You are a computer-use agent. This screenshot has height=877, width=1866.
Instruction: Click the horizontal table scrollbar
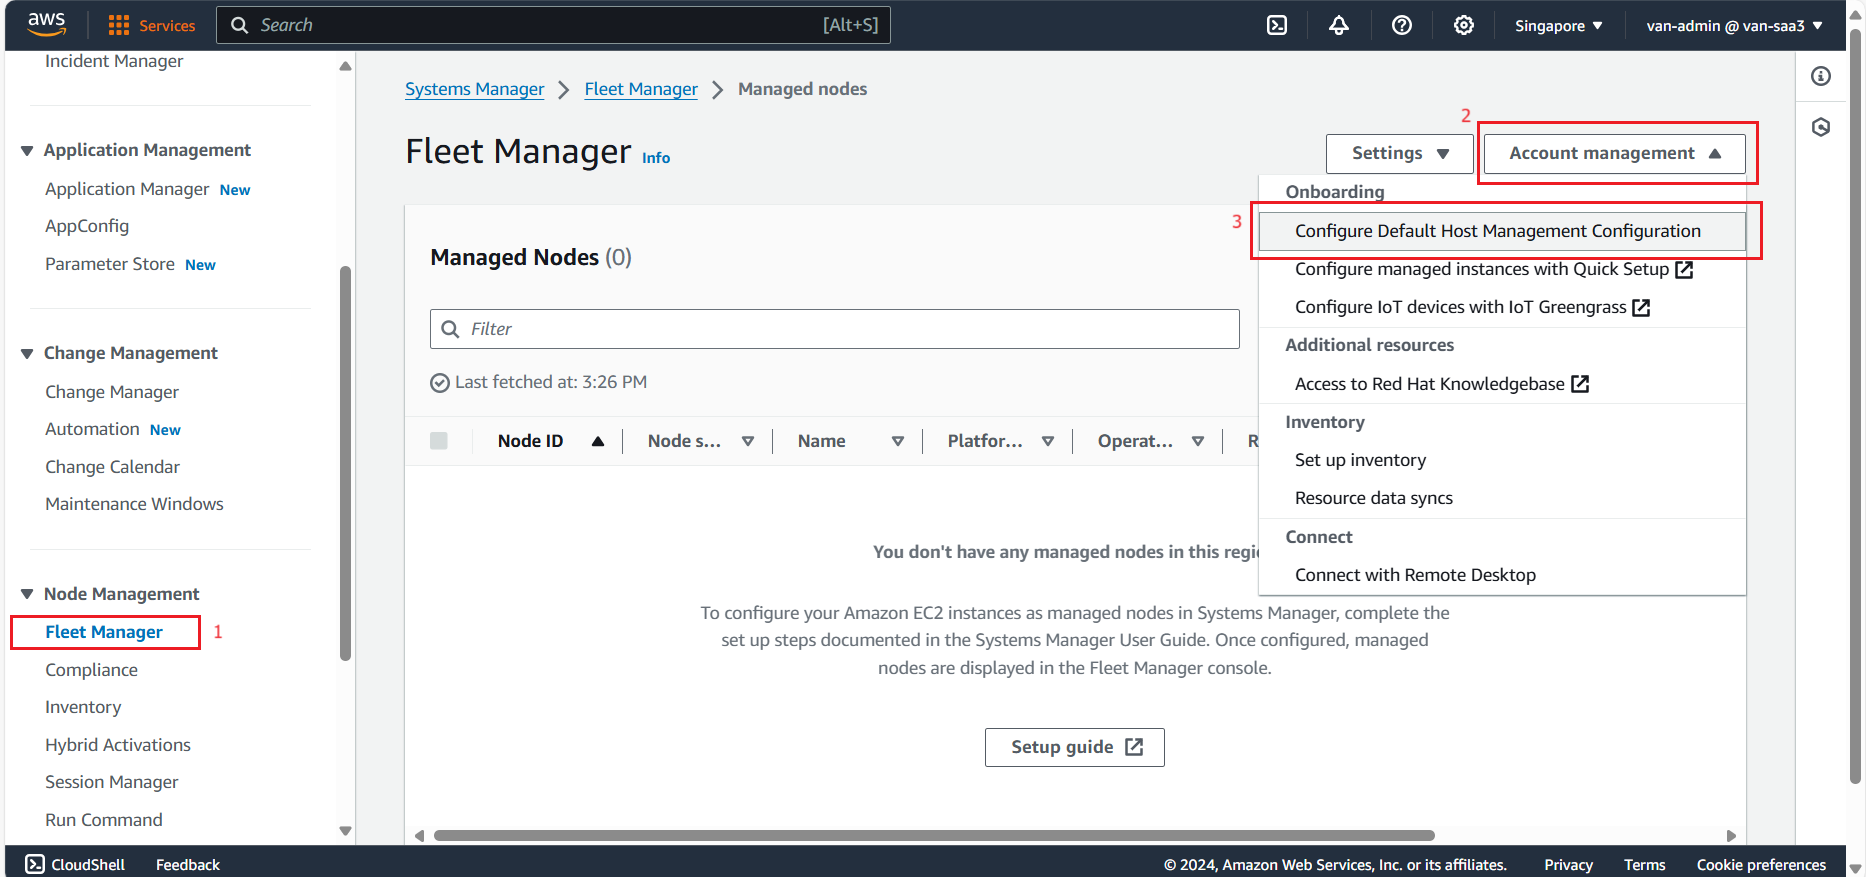934,835
